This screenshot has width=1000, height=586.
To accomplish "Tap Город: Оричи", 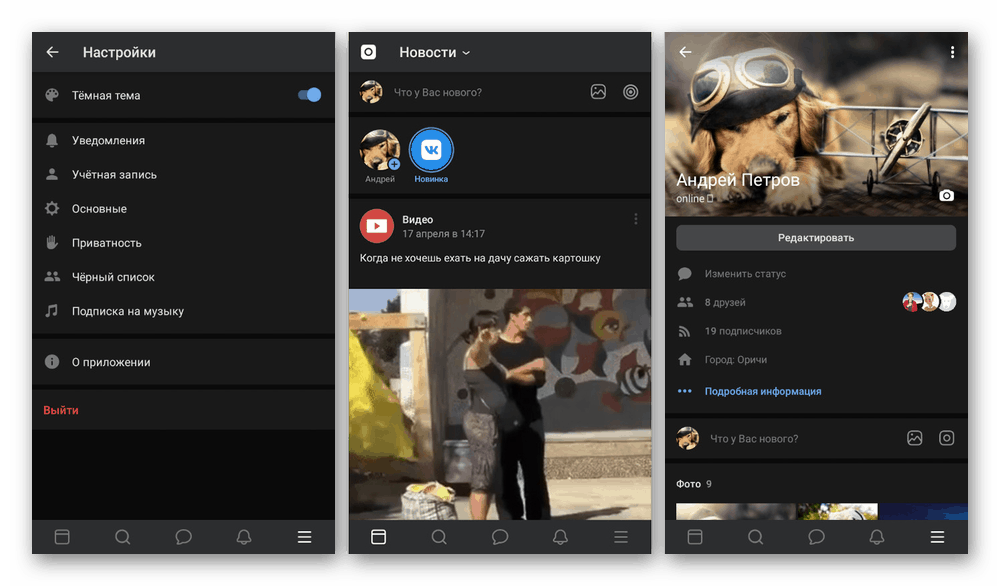I will [735, 360].
